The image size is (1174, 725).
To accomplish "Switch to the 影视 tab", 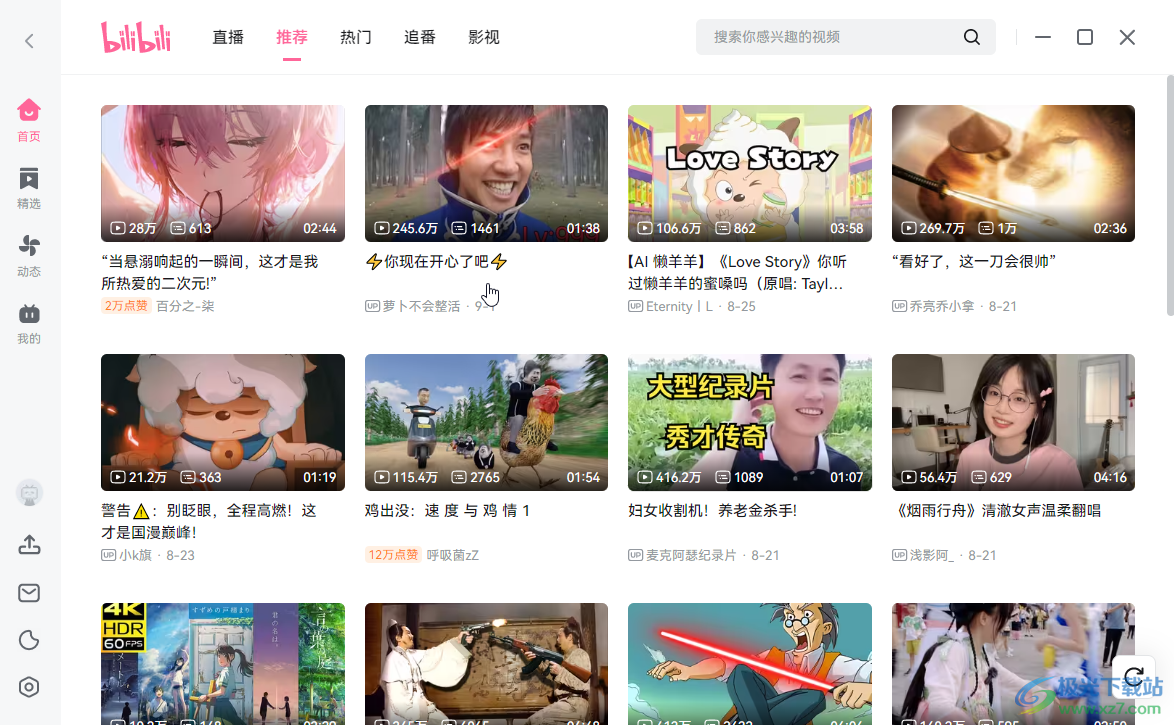I will 484,37.
